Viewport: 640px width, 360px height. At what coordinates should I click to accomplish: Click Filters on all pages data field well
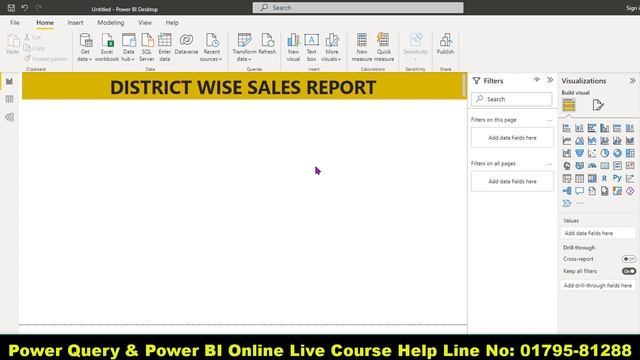coord(512,182)
